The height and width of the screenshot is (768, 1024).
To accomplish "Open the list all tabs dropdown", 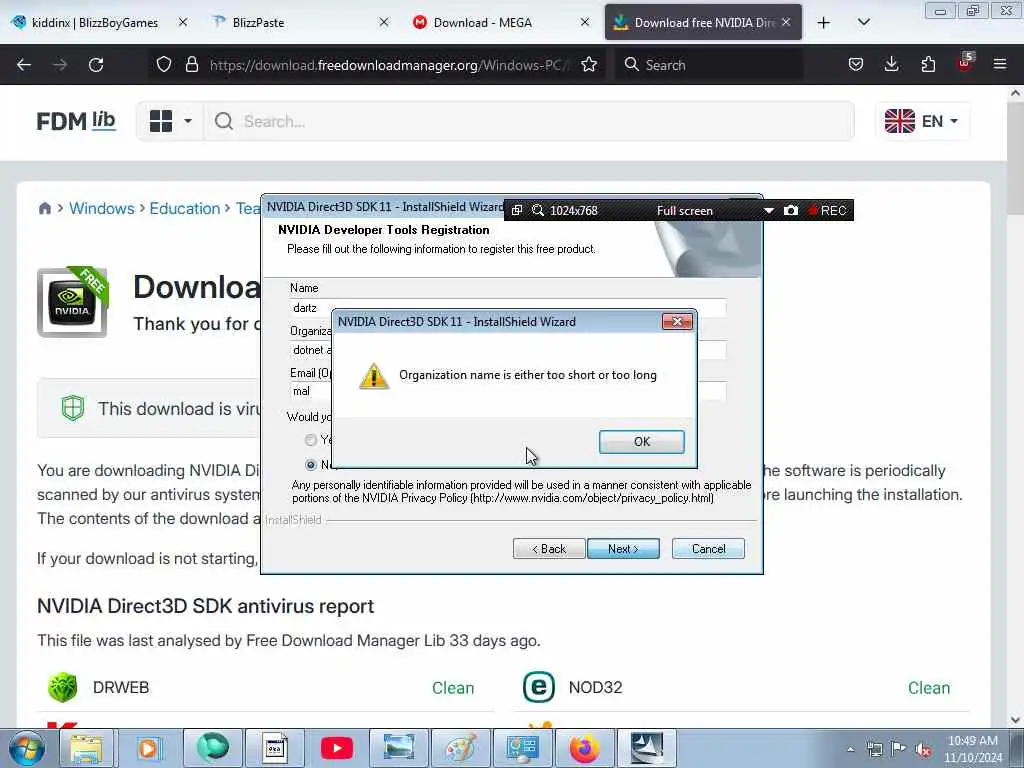I will 863,22.
